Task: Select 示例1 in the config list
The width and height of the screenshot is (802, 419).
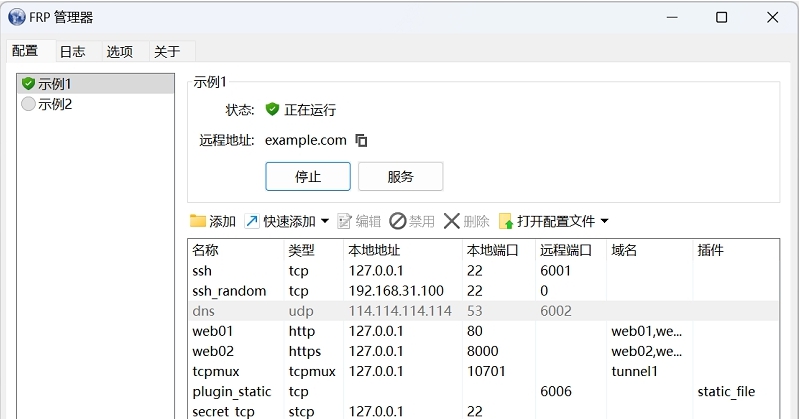Action: pyautogui.click(x=96, y=83)
